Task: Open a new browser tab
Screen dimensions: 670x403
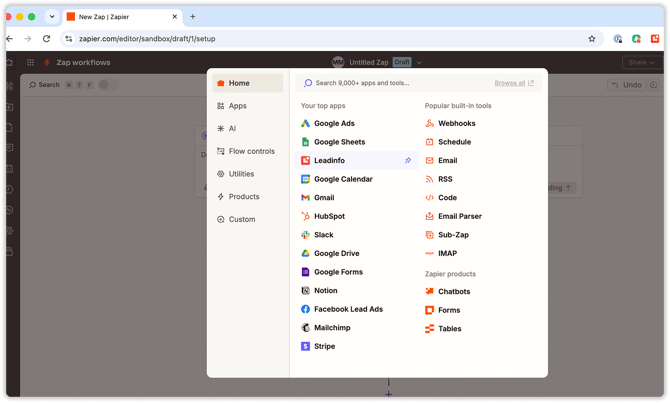Action: [193, 17]
